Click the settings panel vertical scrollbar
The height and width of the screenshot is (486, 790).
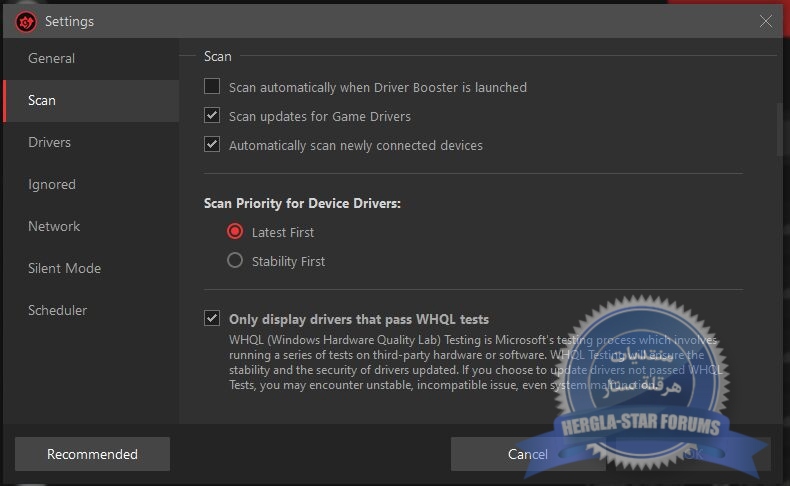779,129
